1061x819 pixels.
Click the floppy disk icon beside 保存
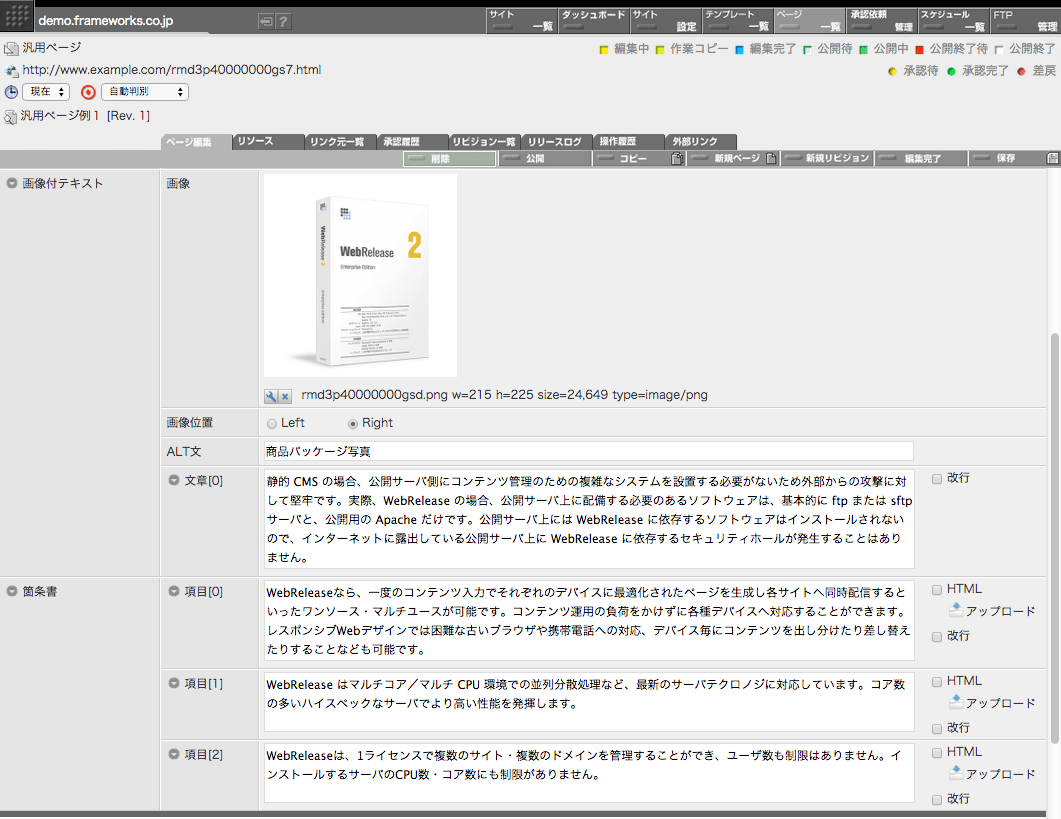[1052, 158]
